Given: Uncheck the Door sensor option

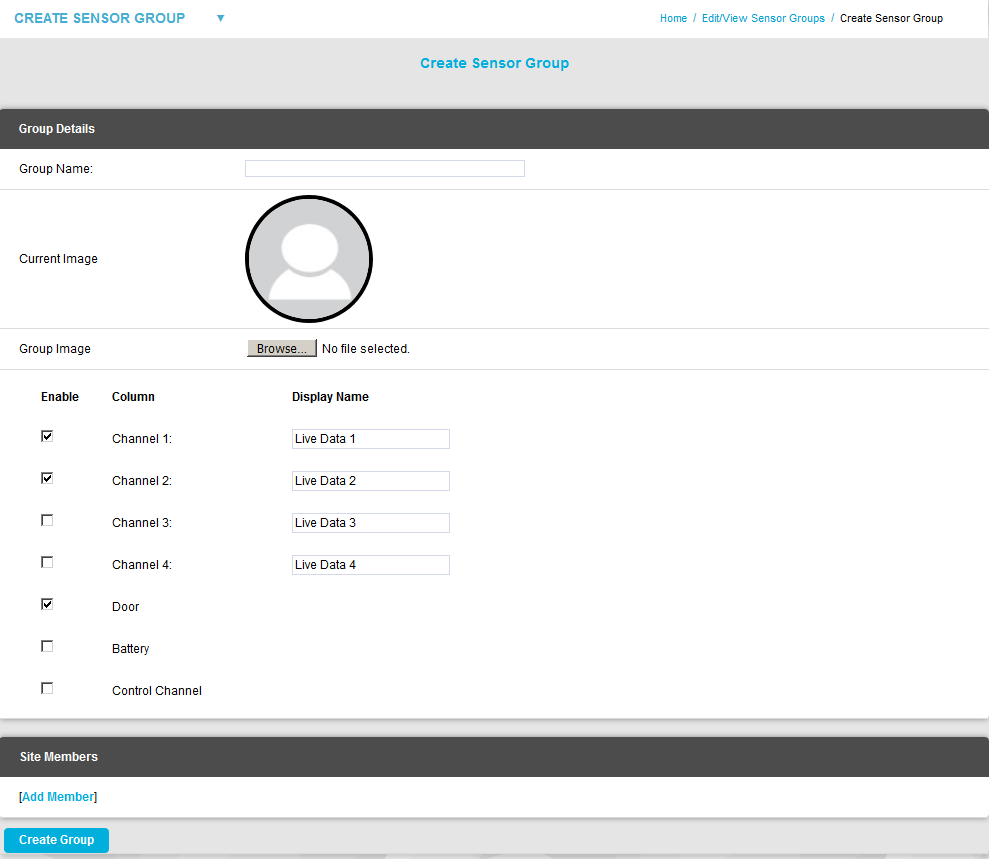Looking at the screenshot, I should pyautogui.click(x=46, y=604).
